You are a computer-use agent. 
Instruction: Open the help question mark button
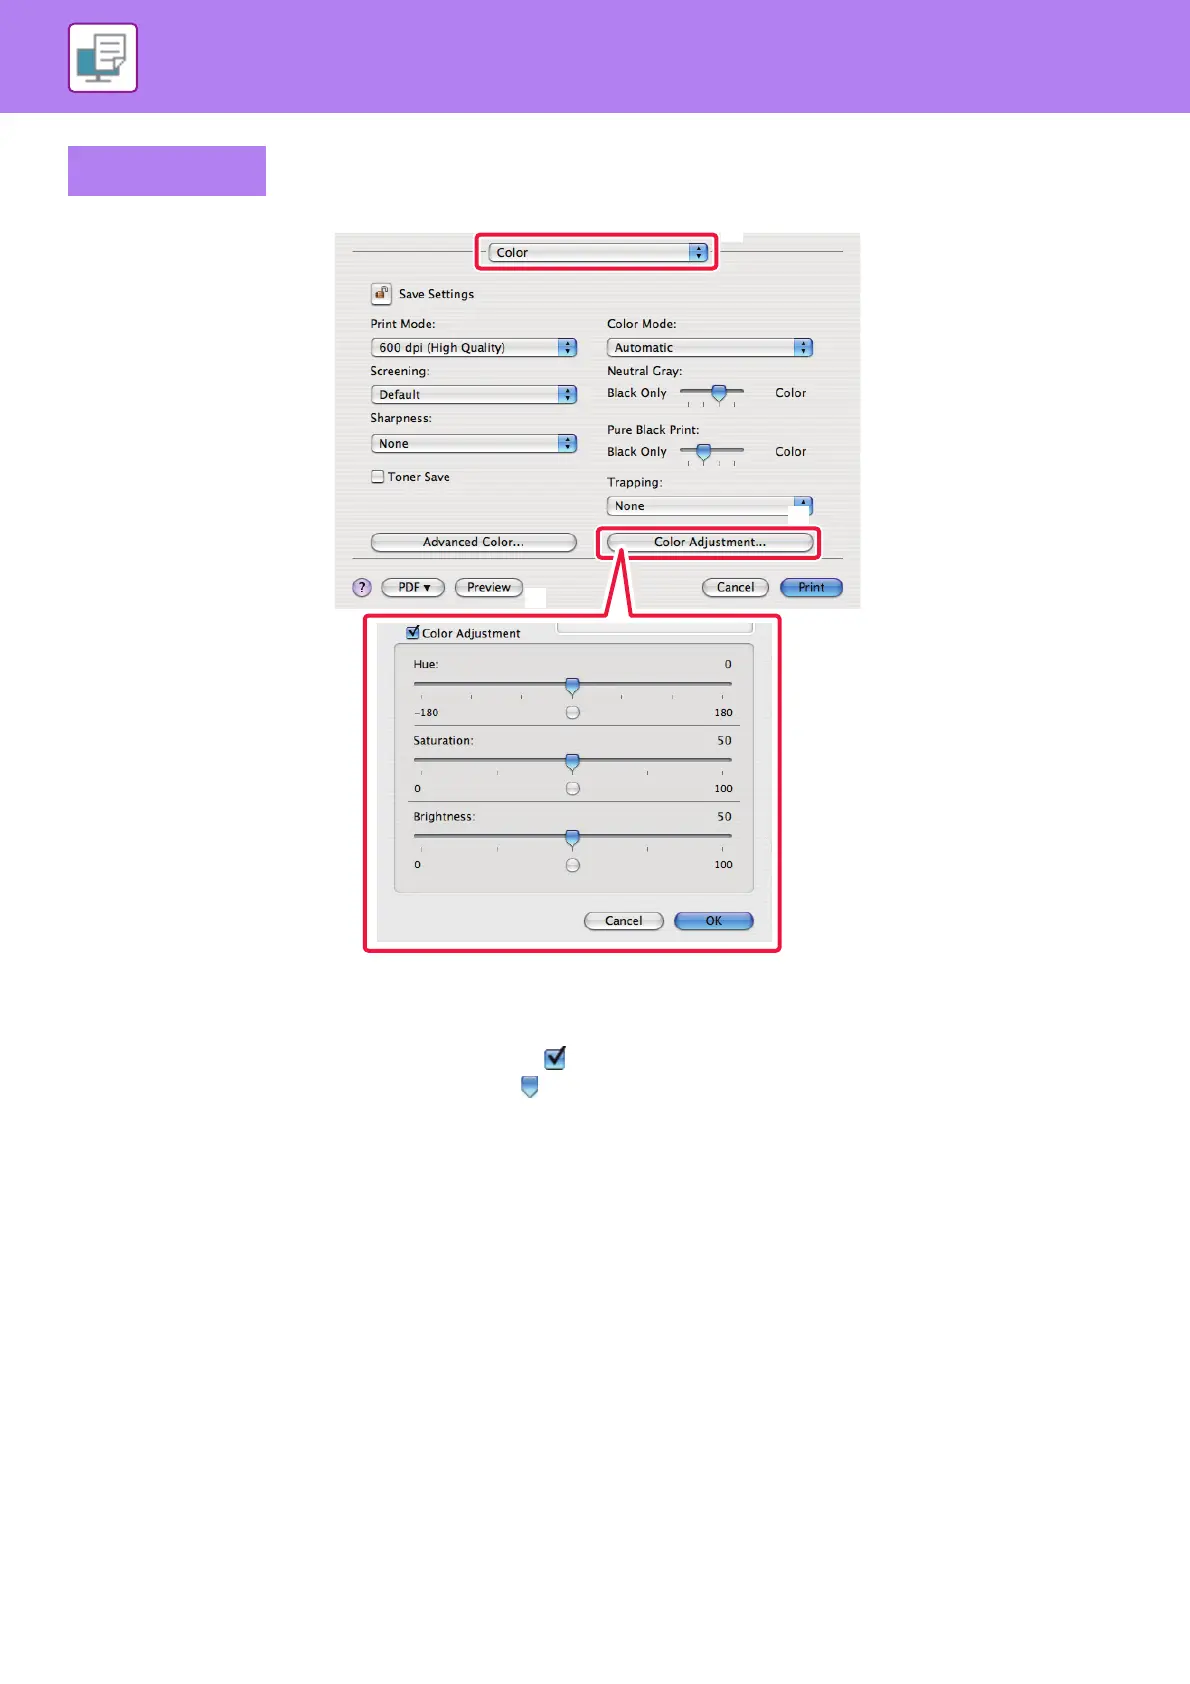pyautogui.click(x=362, y=588)
